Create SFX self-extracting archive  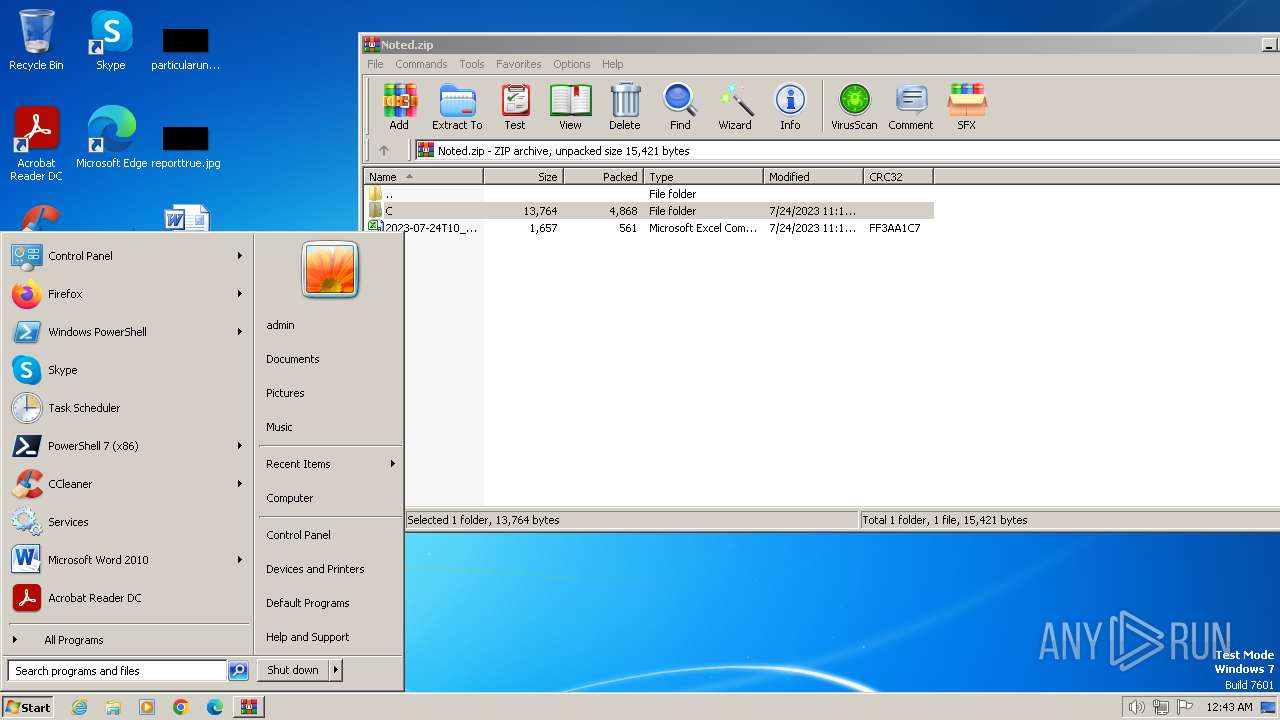967,107
